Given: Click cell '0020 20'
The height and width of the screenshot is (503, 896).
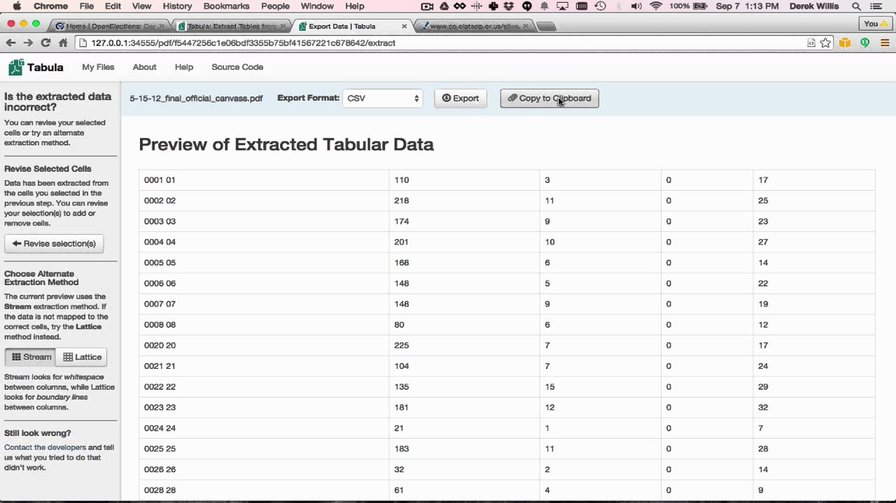Looking at the screenshot, I should (x=264, y=345).
